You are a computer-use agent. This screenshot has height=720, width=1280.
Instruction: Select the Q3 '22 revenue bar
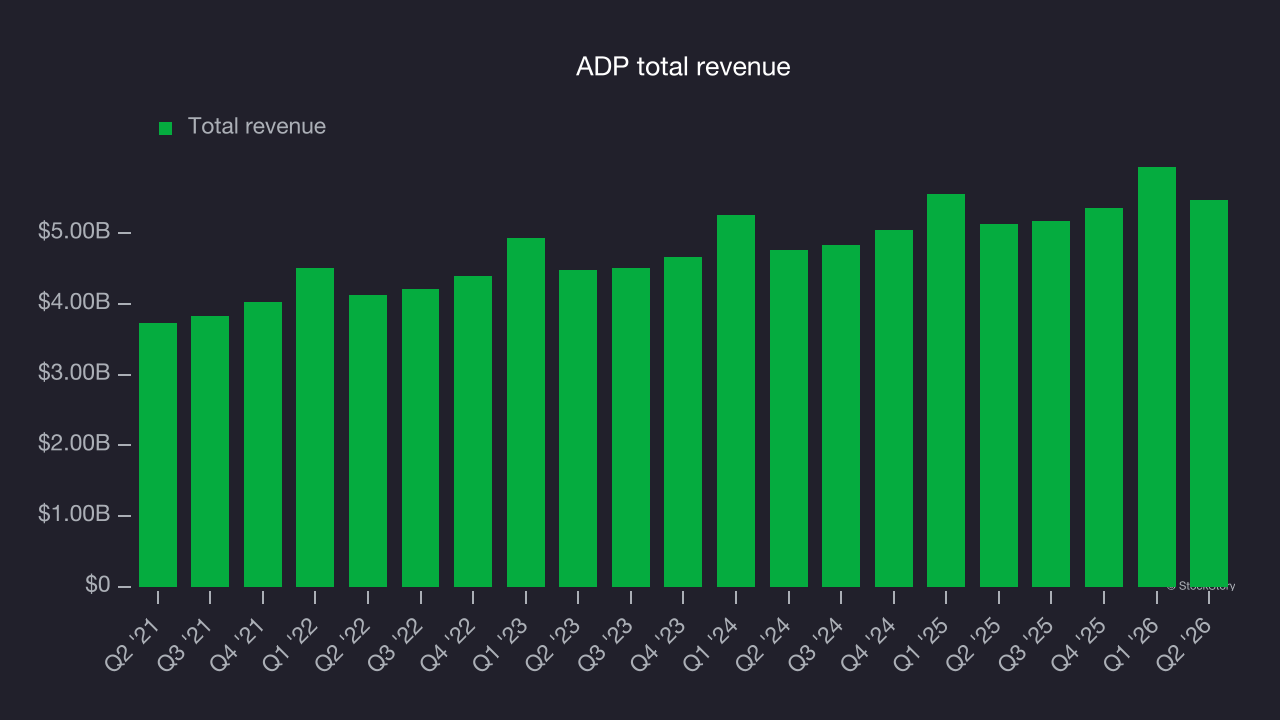tap(421, 438)
